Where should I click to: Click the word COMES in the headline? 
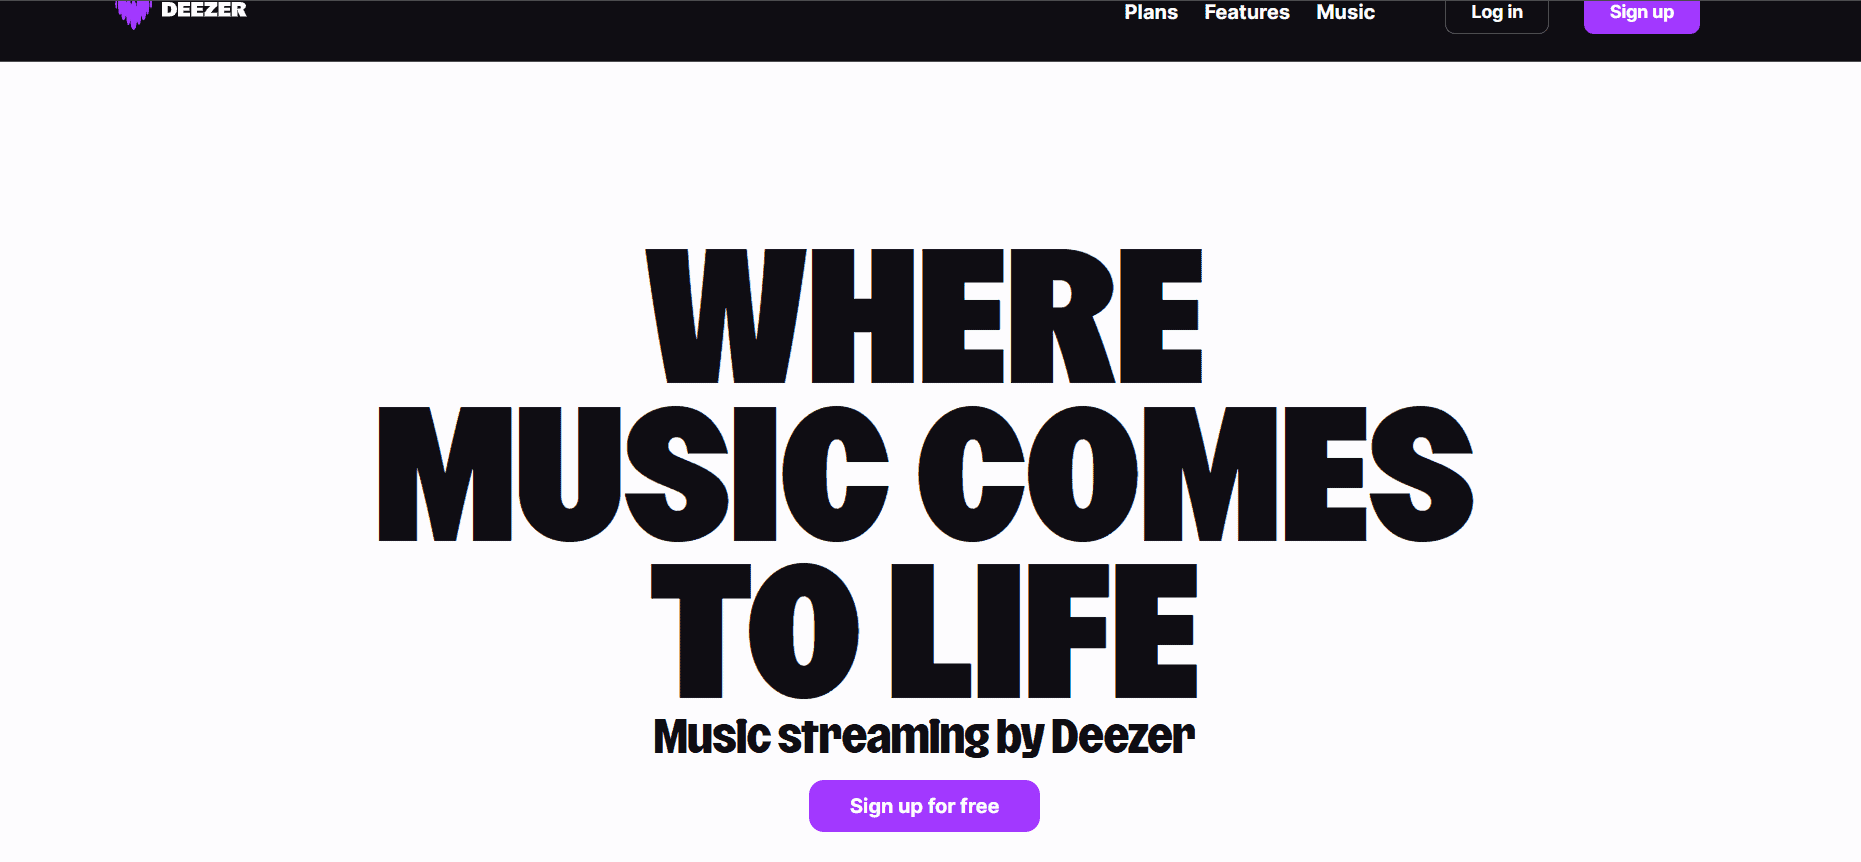click(1195, 474)
